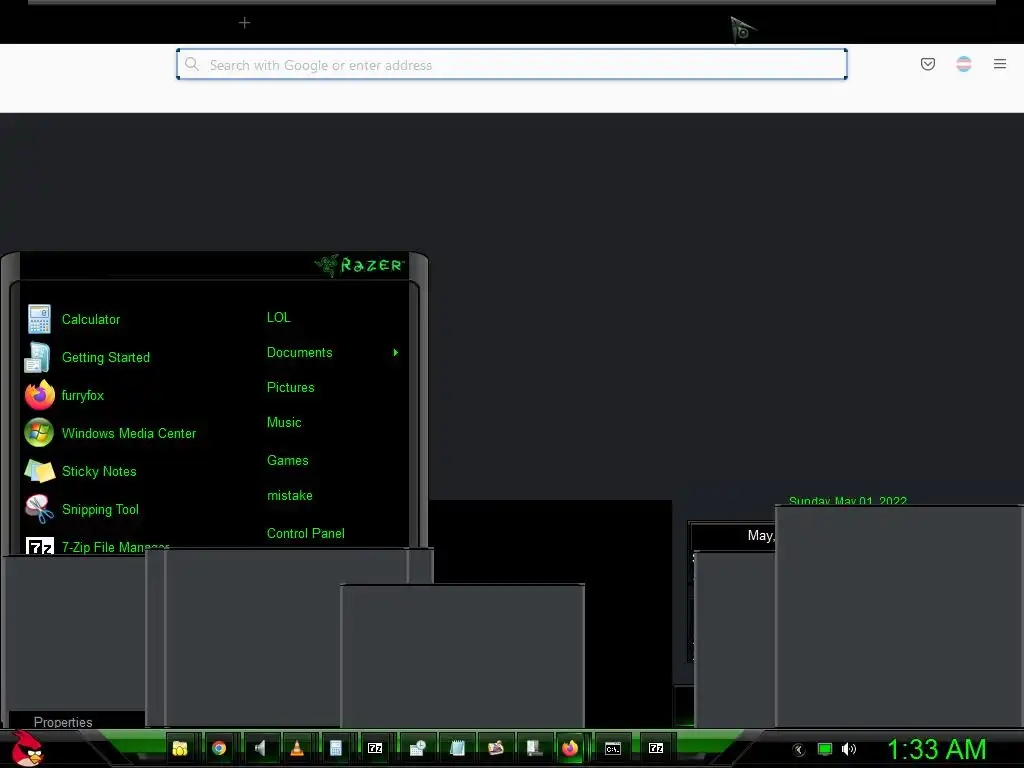Launch Calculator from the start menu

(x=90, y=319)
